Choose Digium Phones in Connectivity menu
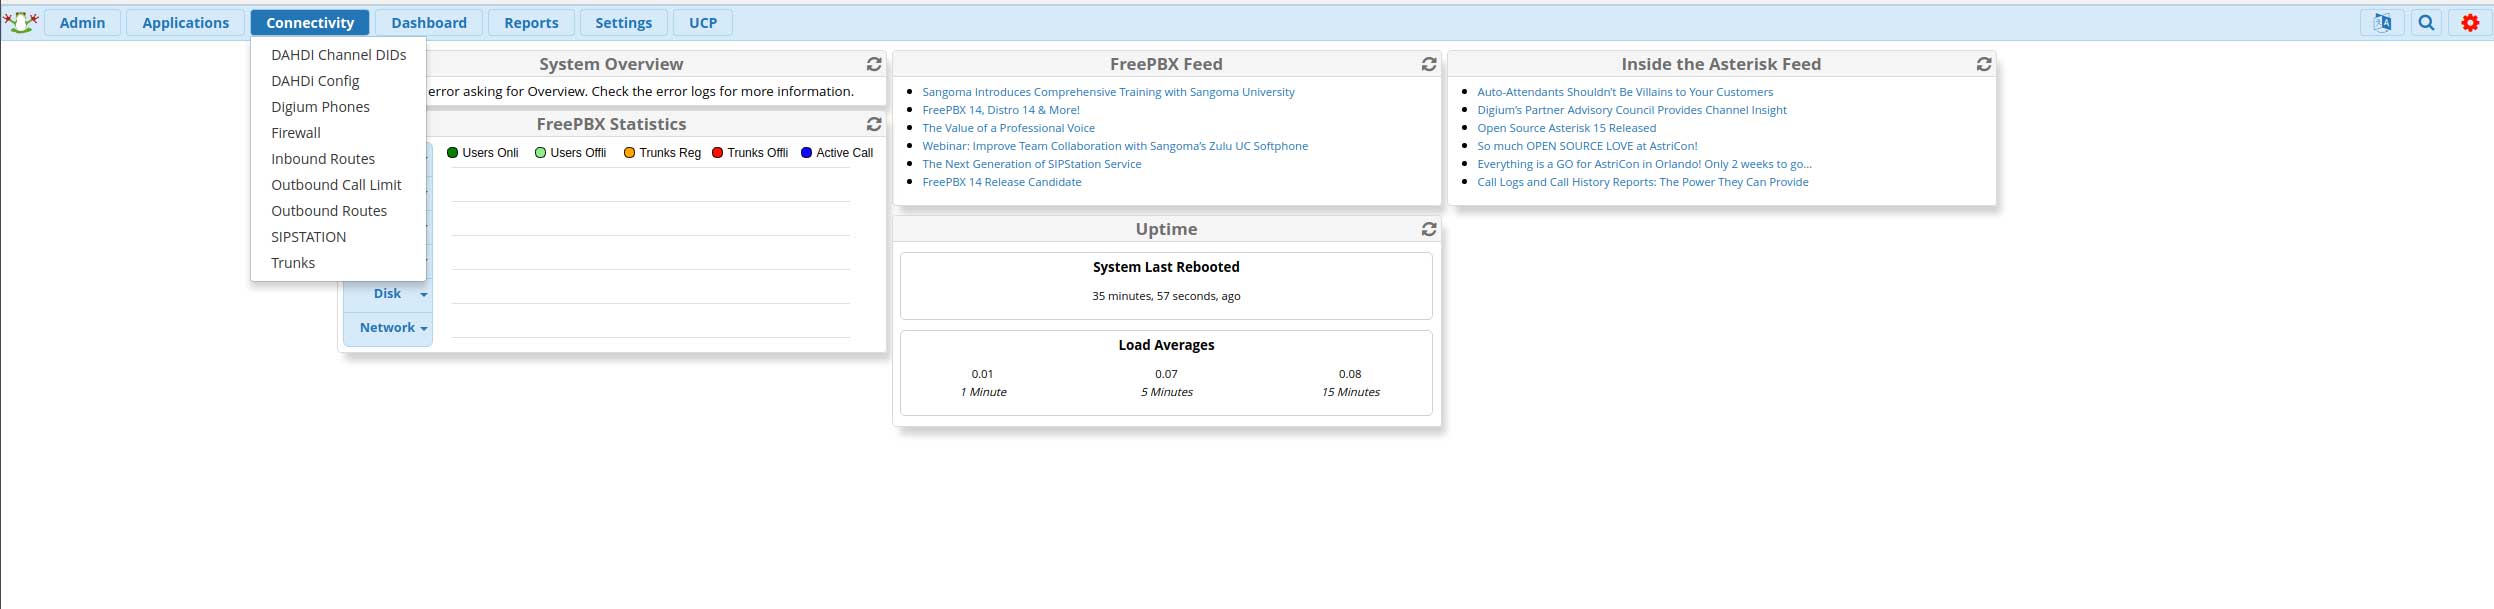This screenshot has width=2494, height=609. click(338, 107)
